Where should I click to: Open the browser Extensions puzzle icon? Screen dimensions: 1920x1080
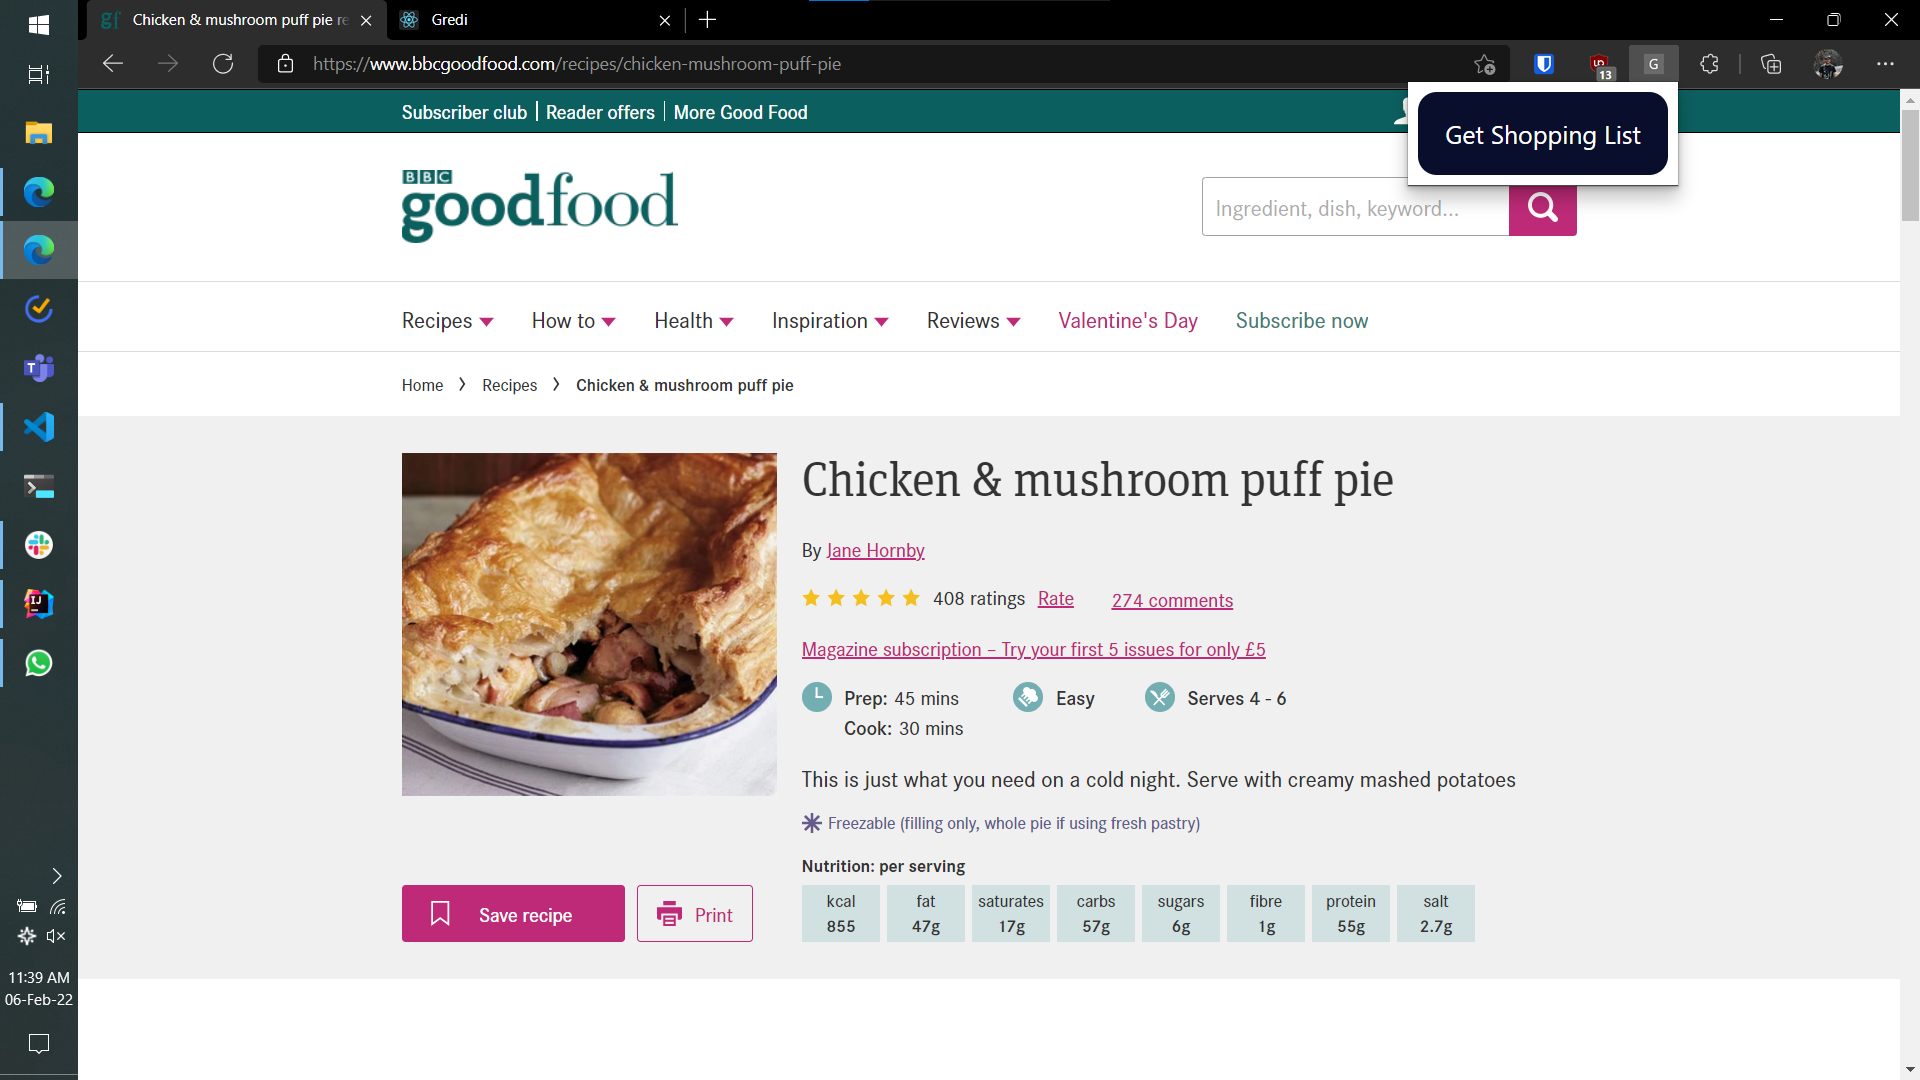pyautogui.click(x=1710, y=64)
